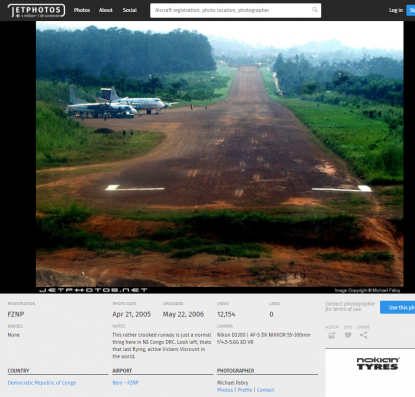Click the JetPhotos logo
Viewport: 415px width, 397px height.
(36, 11)
